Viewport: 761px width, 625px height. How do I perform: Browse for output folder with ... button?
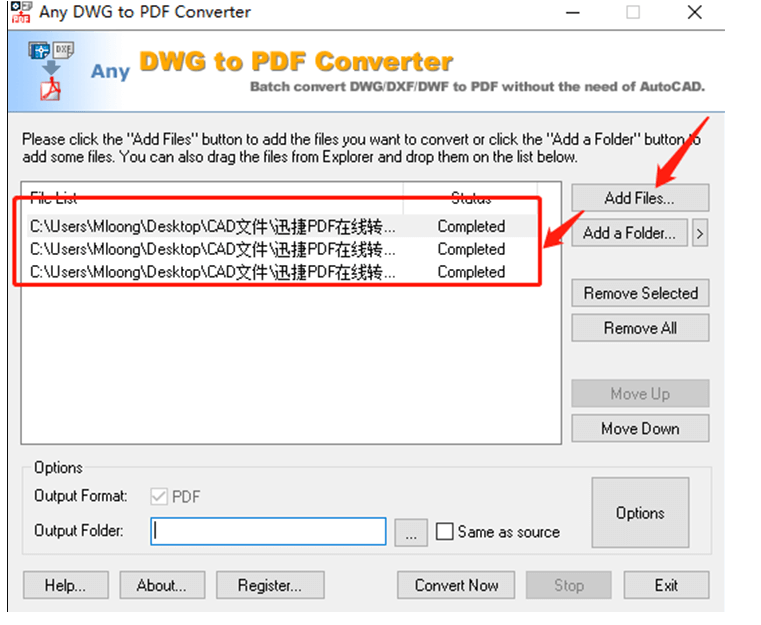point(411,532)
